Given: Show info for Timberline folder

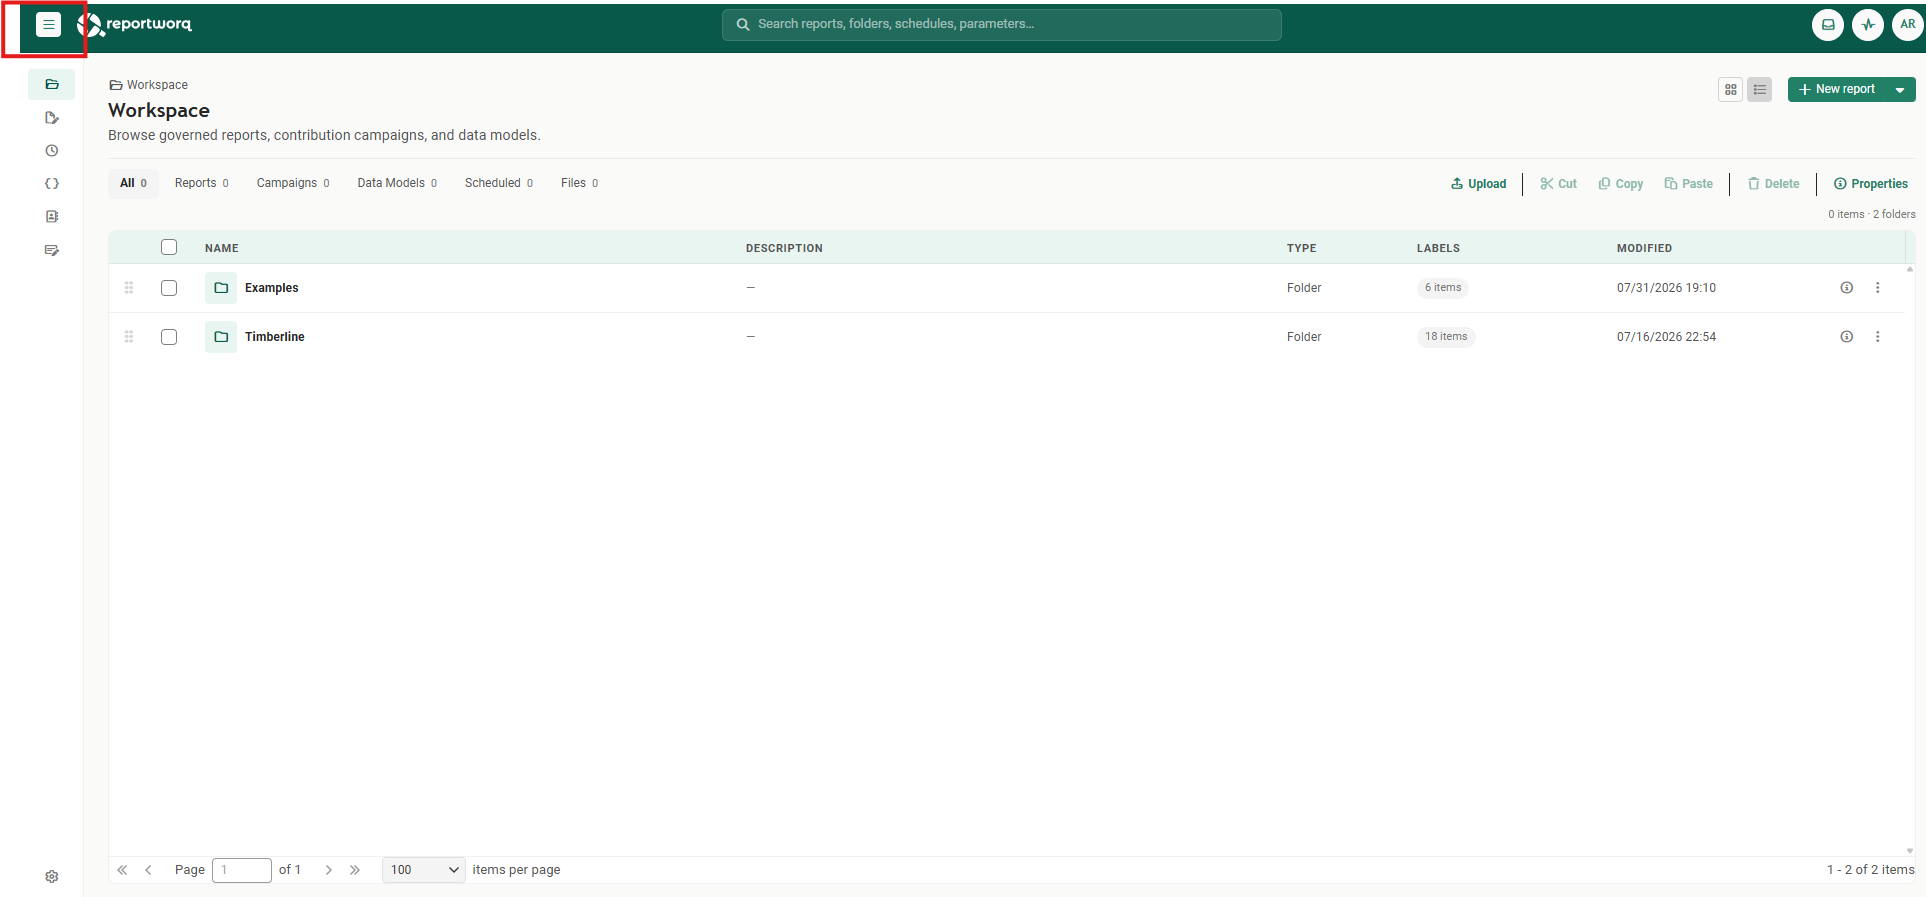Looking at the screenshot, I should pyautogui.click(x=1847, y=337).
